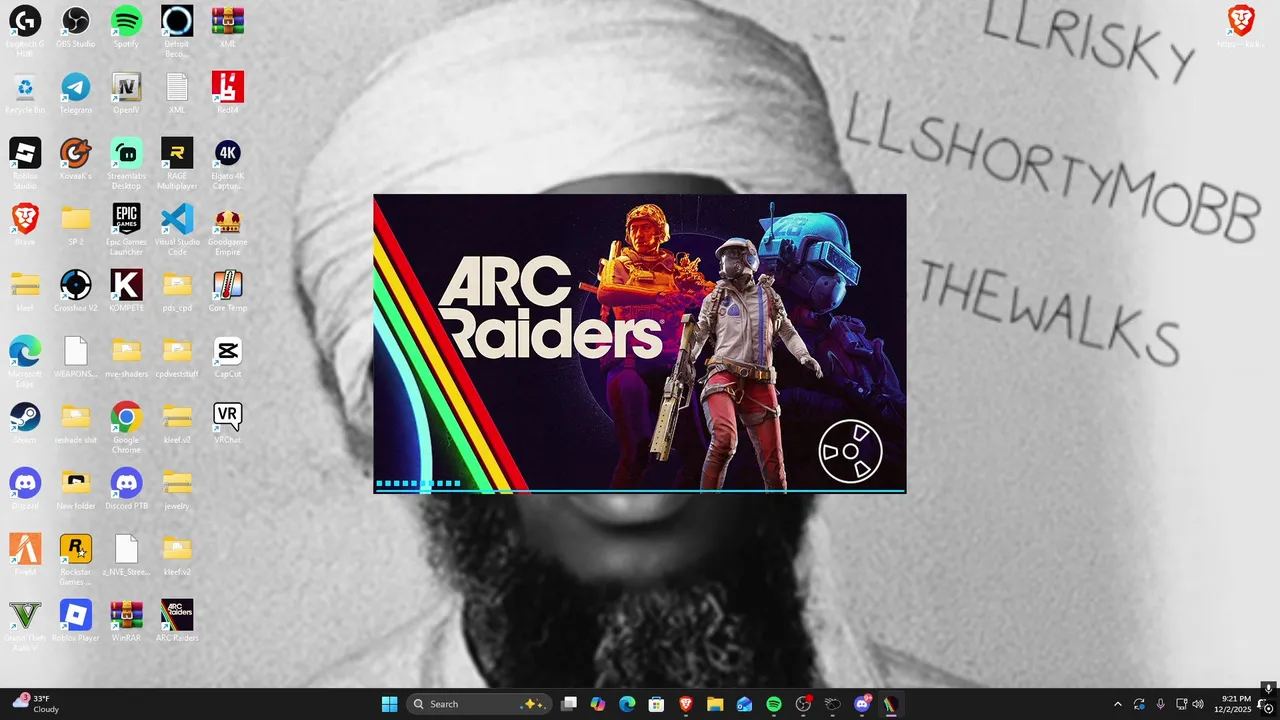
Task: Select the Steam desktop shortcut
Action: pyautogui.click(x=25, y=423)
